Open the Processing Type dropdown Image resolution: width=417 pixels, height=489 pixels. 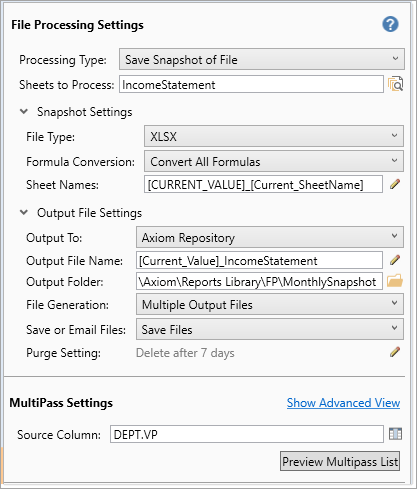262,59
